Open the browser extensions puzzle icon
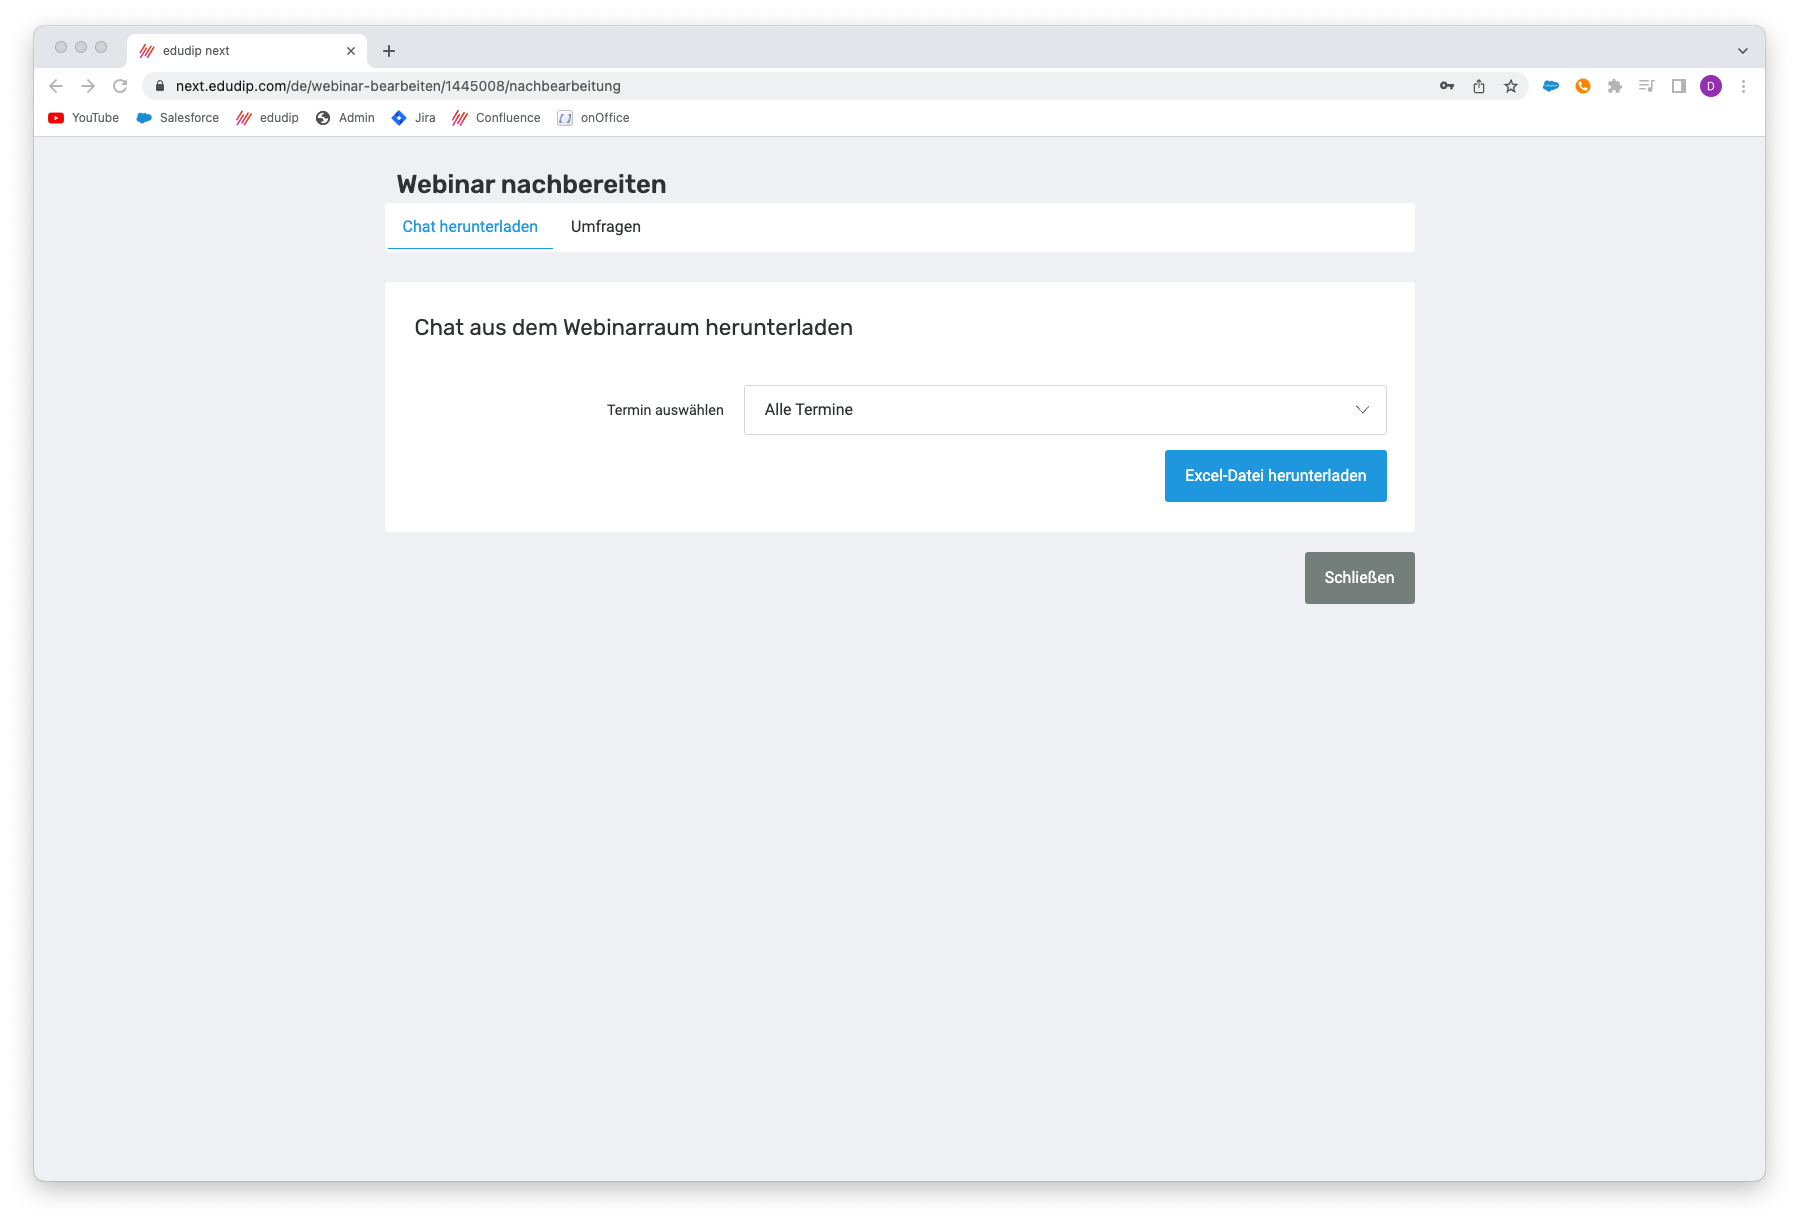 [x=1615, y=87]
